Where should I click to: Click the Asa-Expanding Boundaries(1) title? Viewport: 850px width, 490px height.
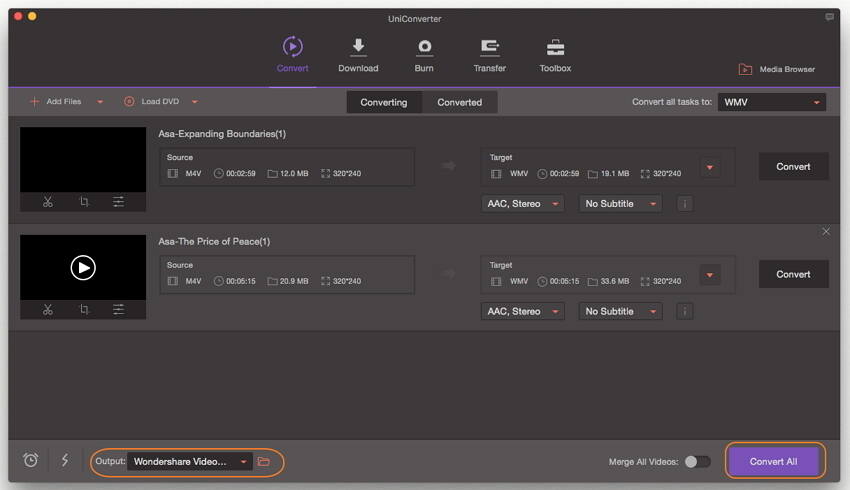222,134
